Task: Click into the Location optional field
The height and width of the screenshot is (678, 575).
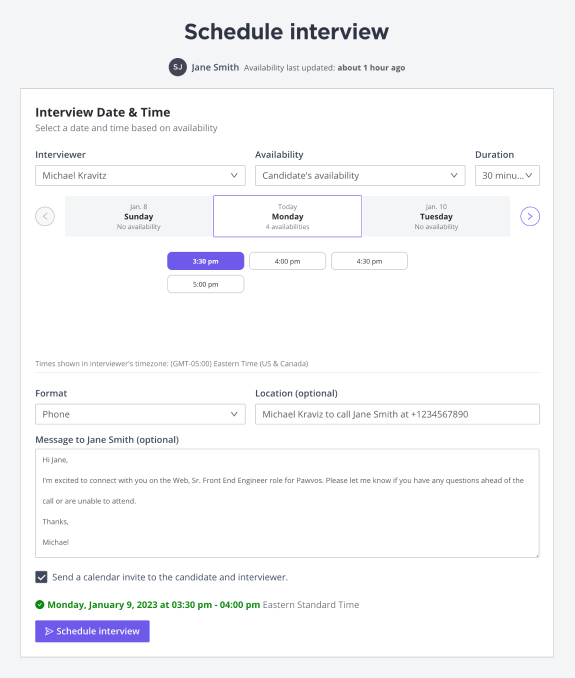Action: pyautogui.click(x=397, y=414)
